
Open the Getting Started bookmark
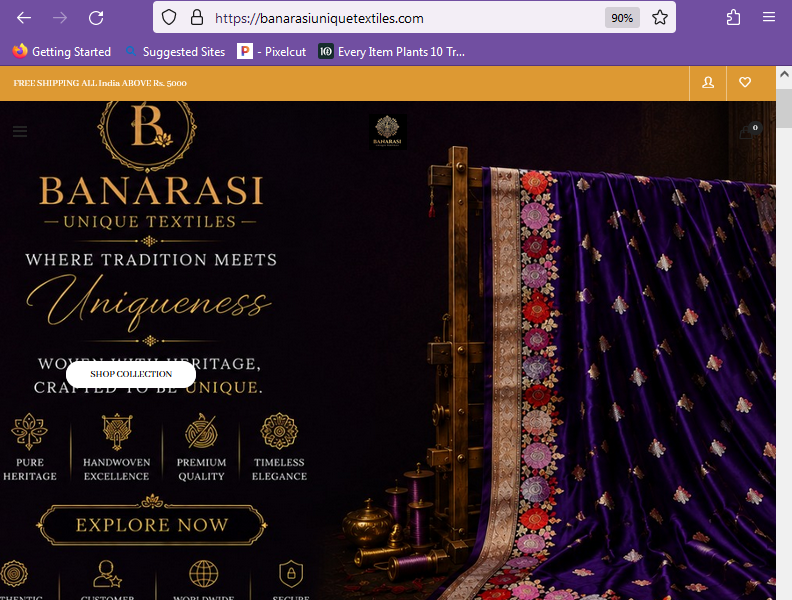point(62,52)
